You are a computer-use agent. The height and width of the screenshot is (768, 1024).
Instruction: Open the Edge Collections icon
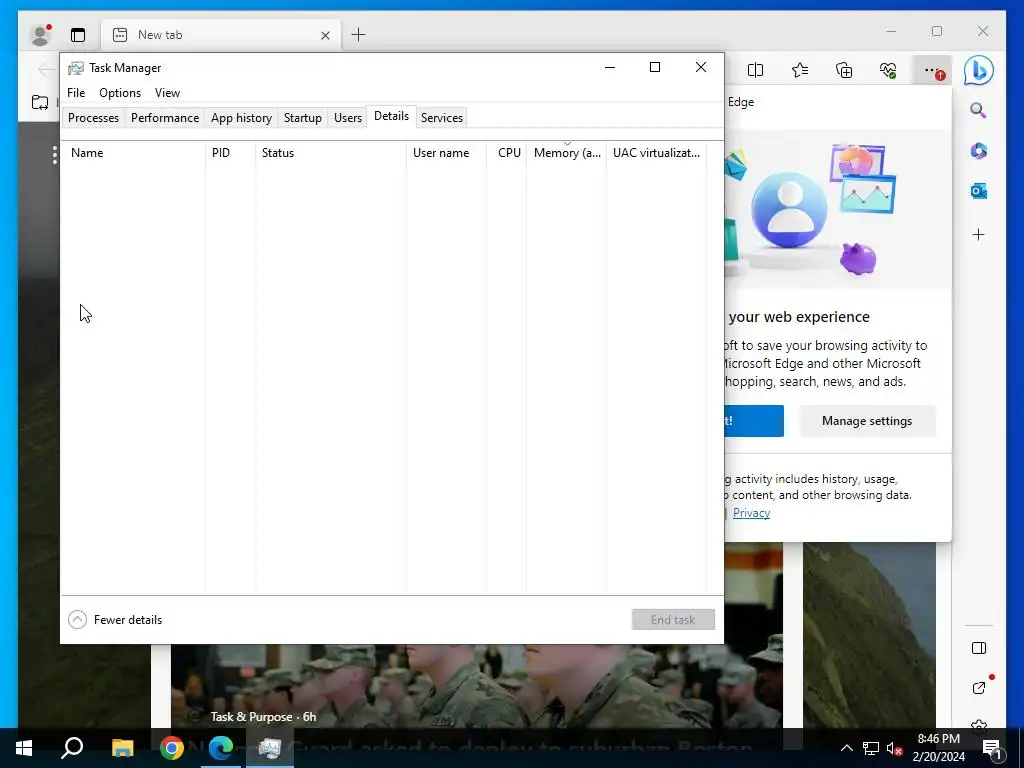844,70
